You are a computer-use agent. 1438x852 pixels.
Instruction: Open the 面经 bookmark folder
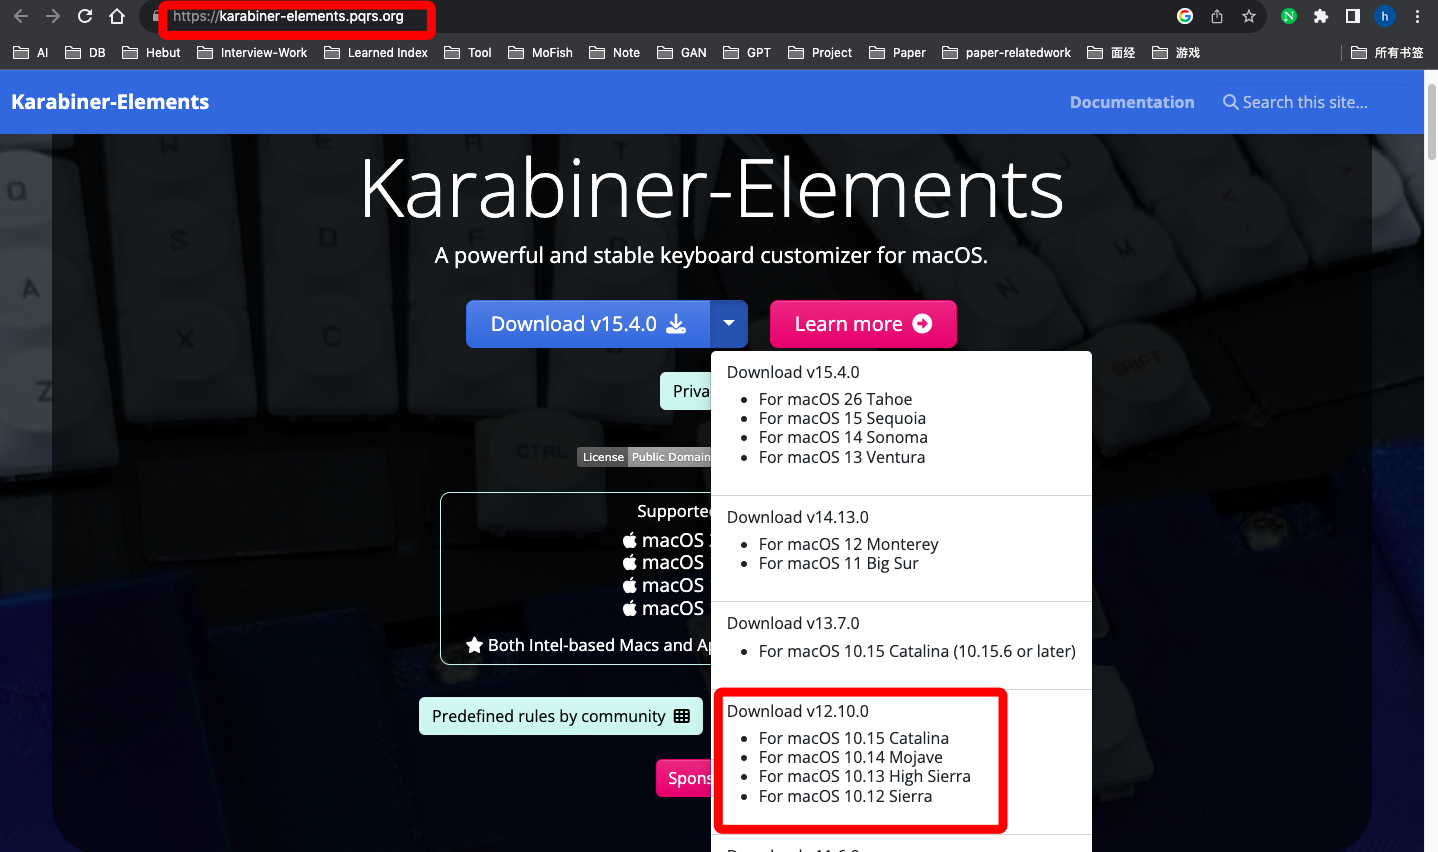1111,52
